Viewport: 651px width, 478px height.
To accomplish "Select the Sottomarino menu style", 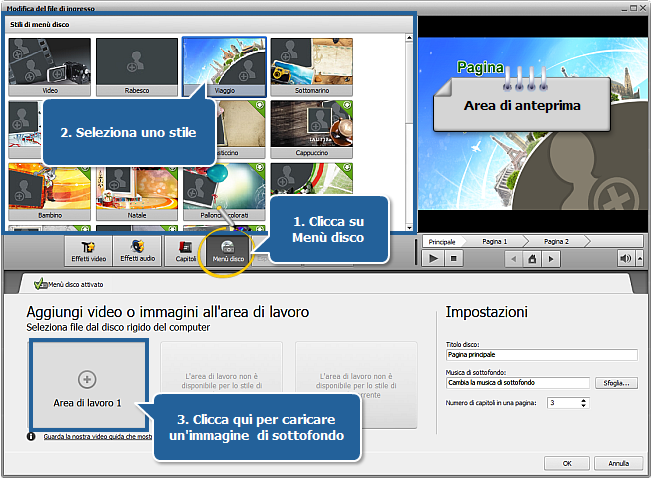I will pos(311,67).
